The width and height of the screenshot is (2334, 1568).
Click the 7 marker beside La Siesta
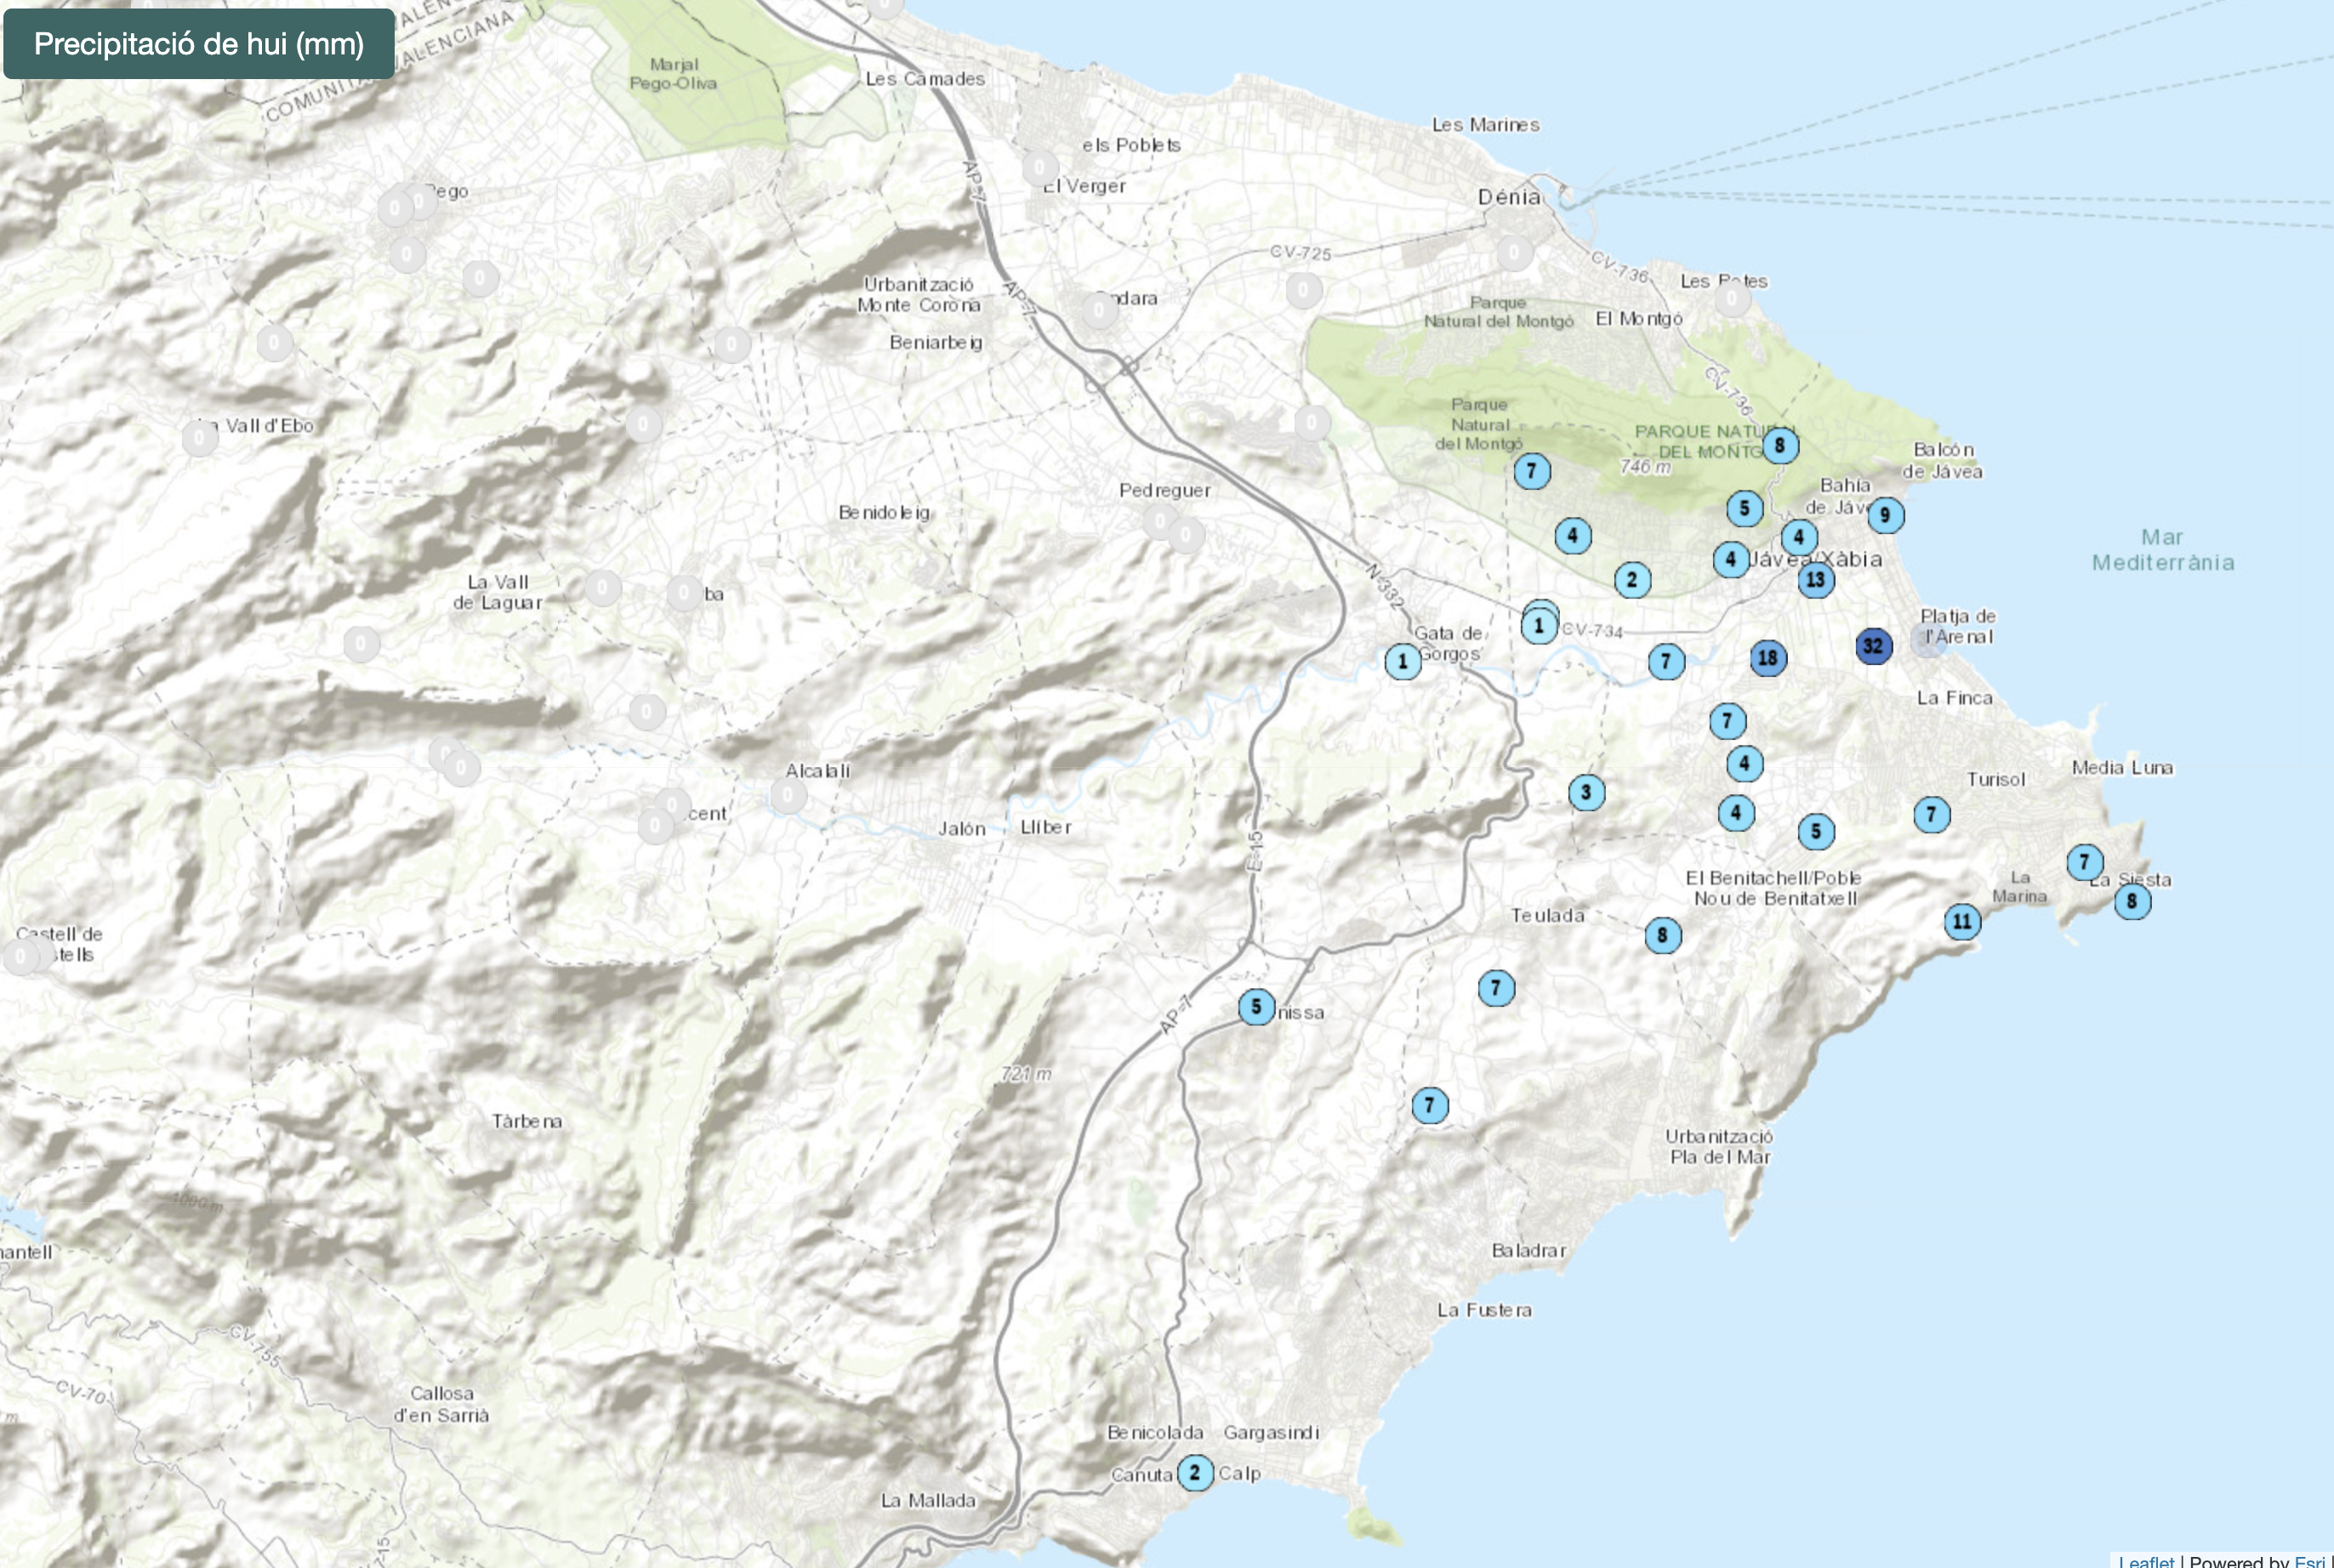pos(2085,862)
